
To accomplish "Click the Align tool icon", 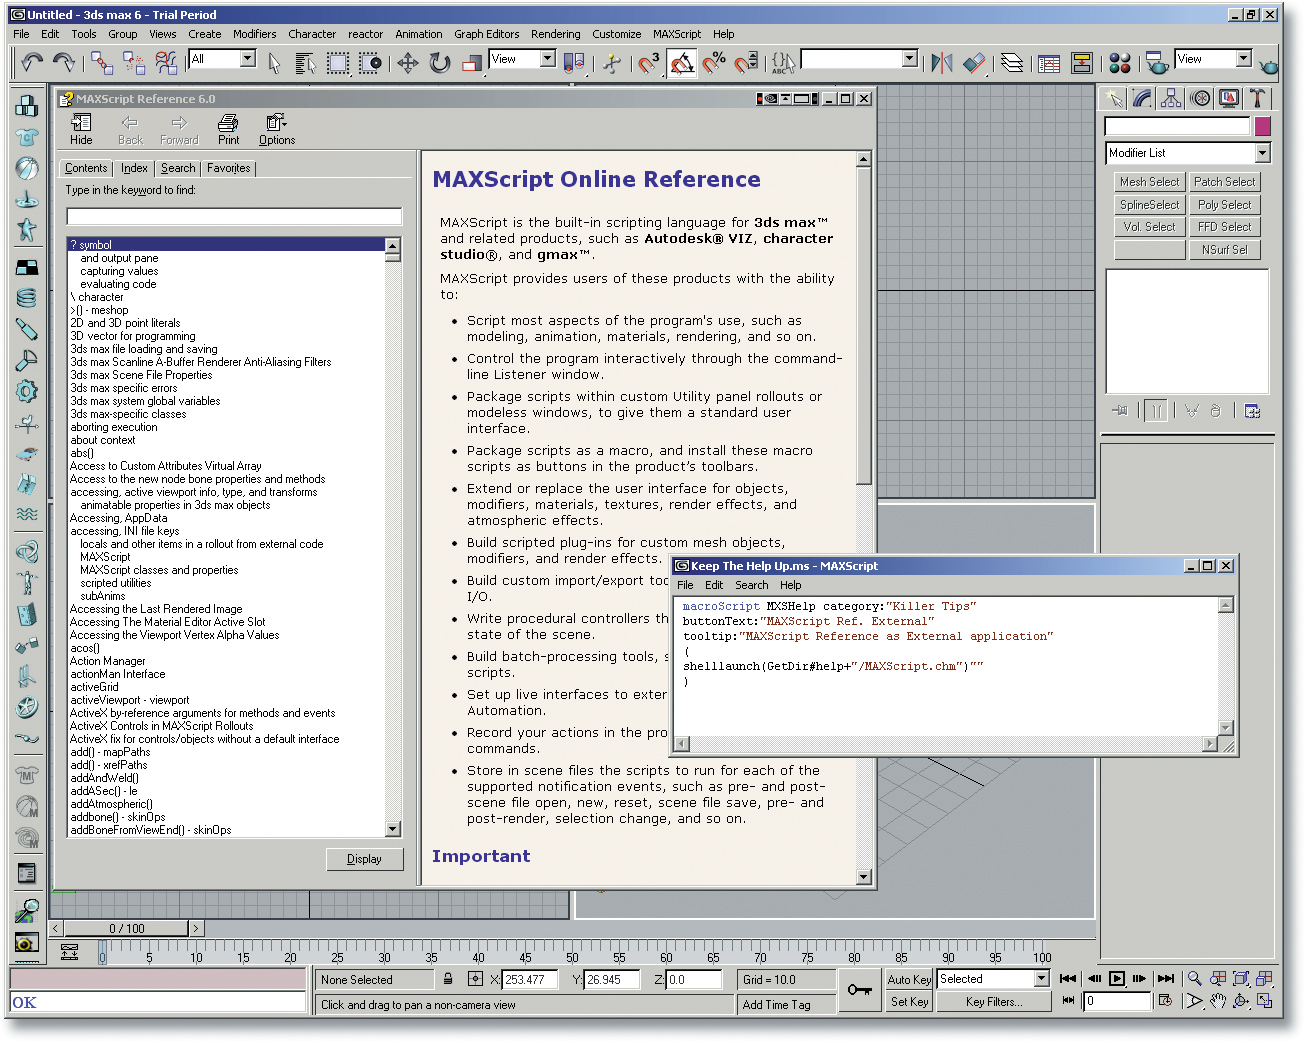I will pos(974,63).
